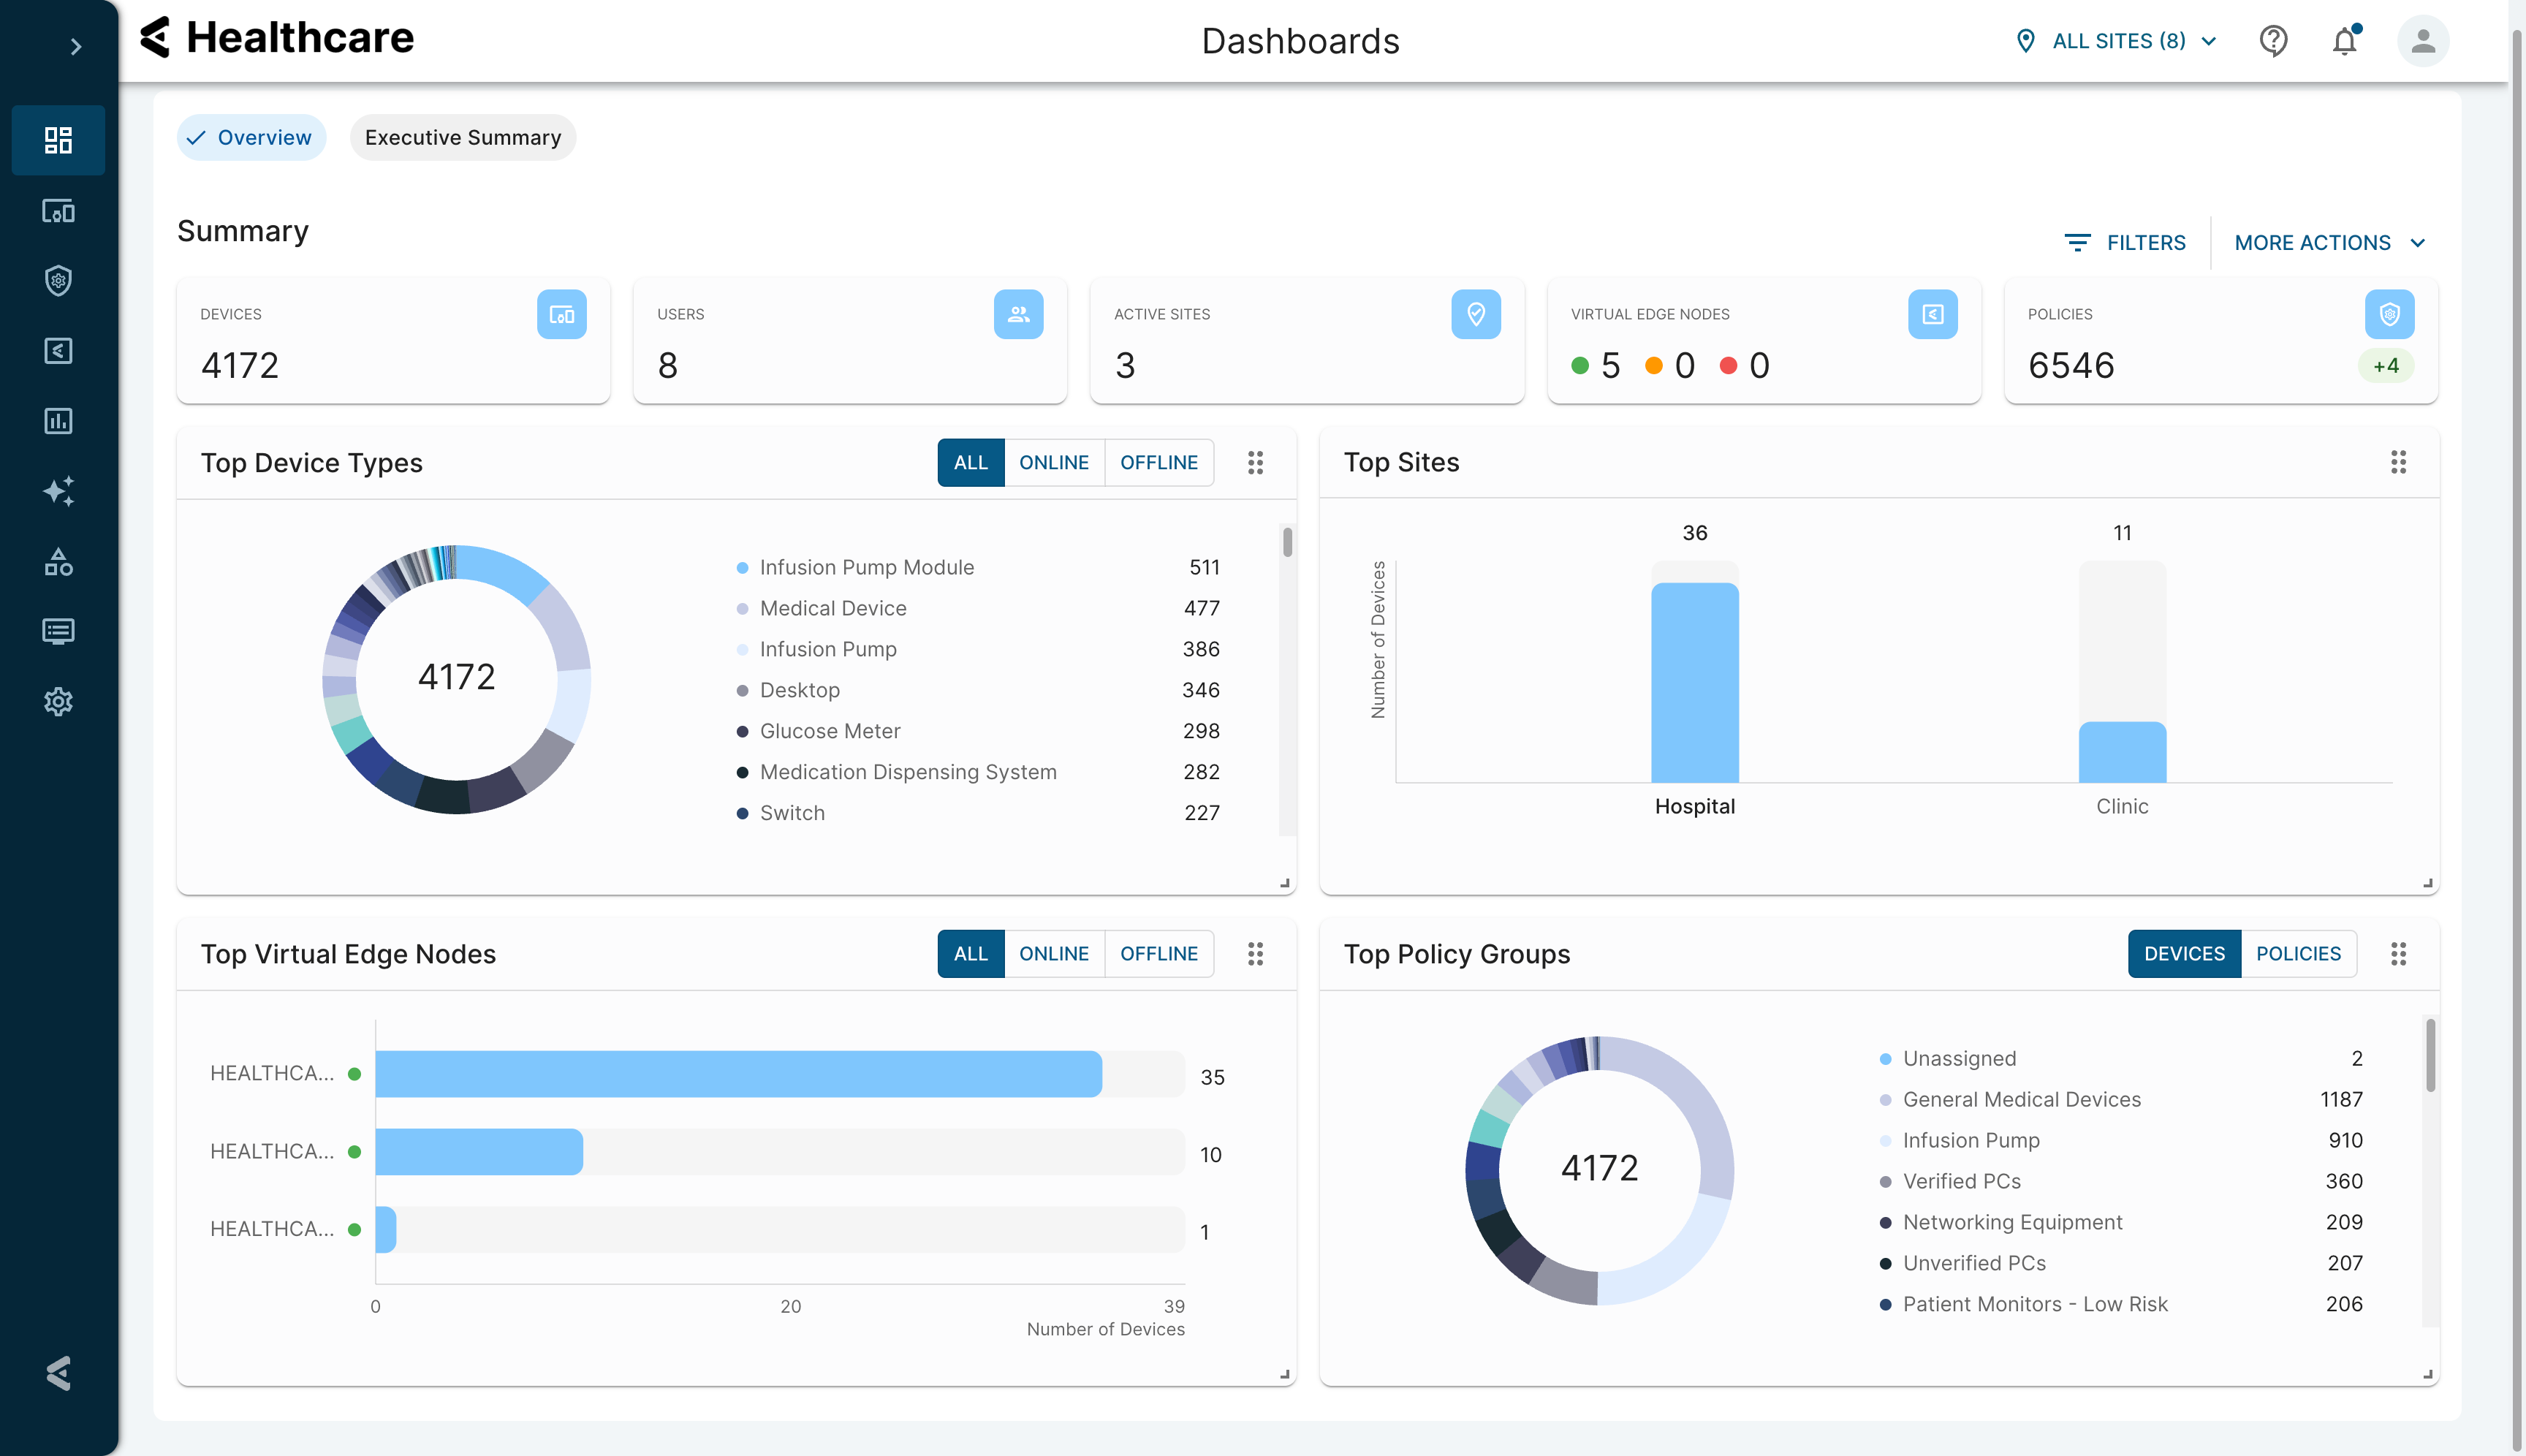The image size is (2526, 1456).
Task: Open the settings gear in sidebar
Action: [x=58, y=701]
